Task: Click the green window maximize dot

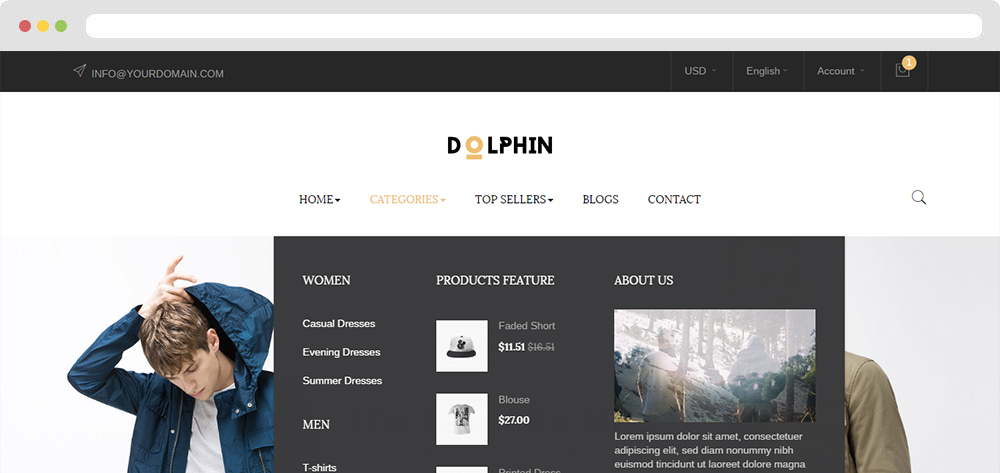Action: [61, 26]
